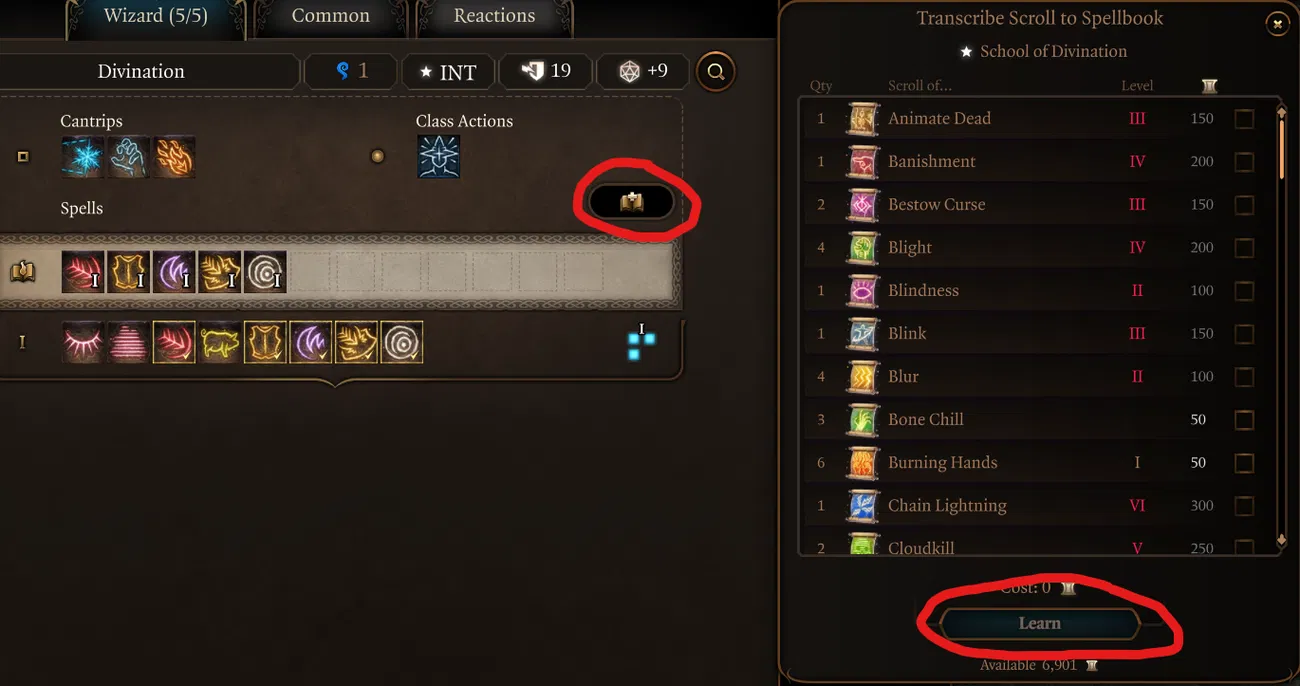Toggle the Blur scroll checkbox
Viewport: 1300px width, 686px height.
(x=1244, y=377)
